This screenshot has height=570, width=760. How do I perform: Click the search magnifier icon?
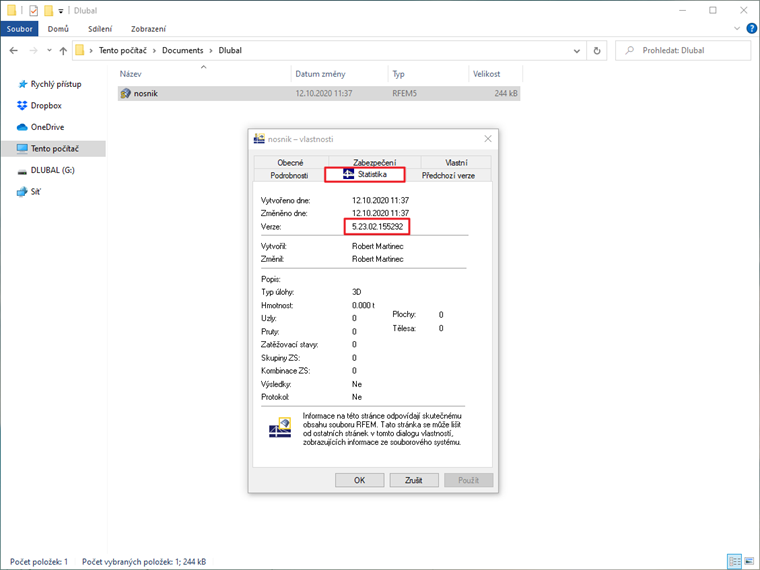coord(629,50)
